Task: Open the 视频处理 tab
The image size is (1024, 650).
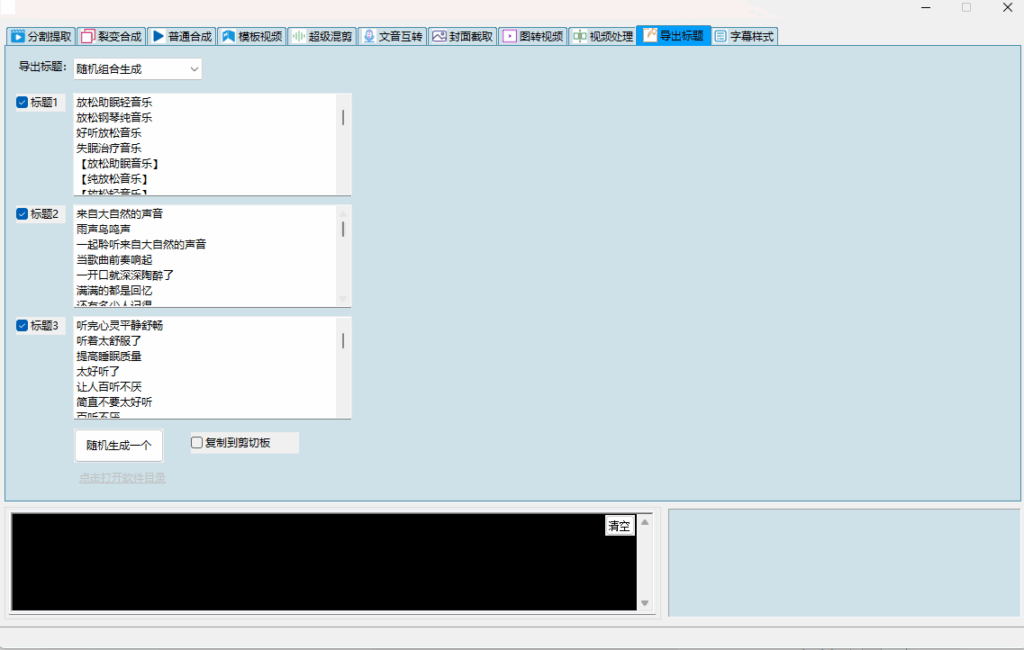Action: [603, 37]
